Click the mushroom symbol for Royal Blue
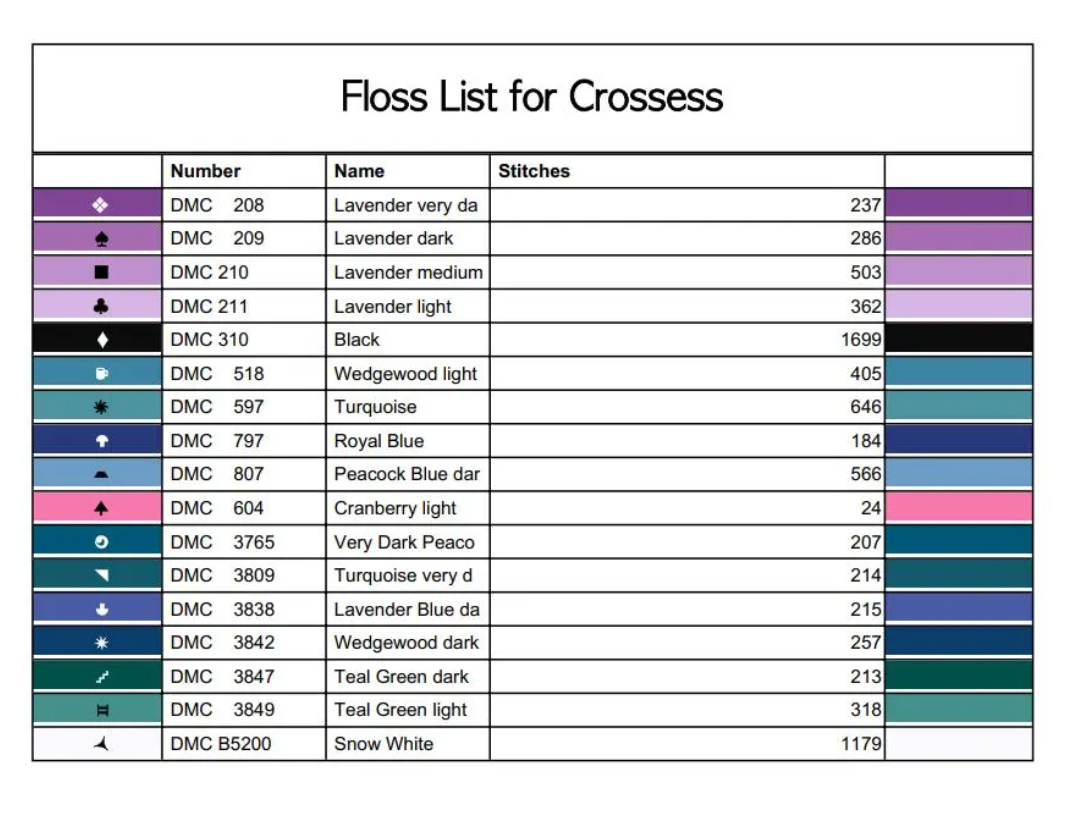Screen dimensions: 1072x830 tap(100, 441)
